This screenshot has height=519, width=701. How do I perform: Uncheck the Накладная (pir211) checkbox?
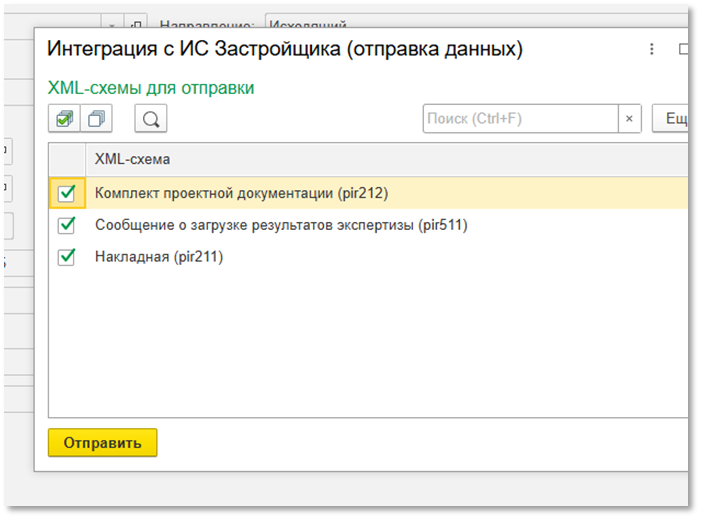pos(67,257)
